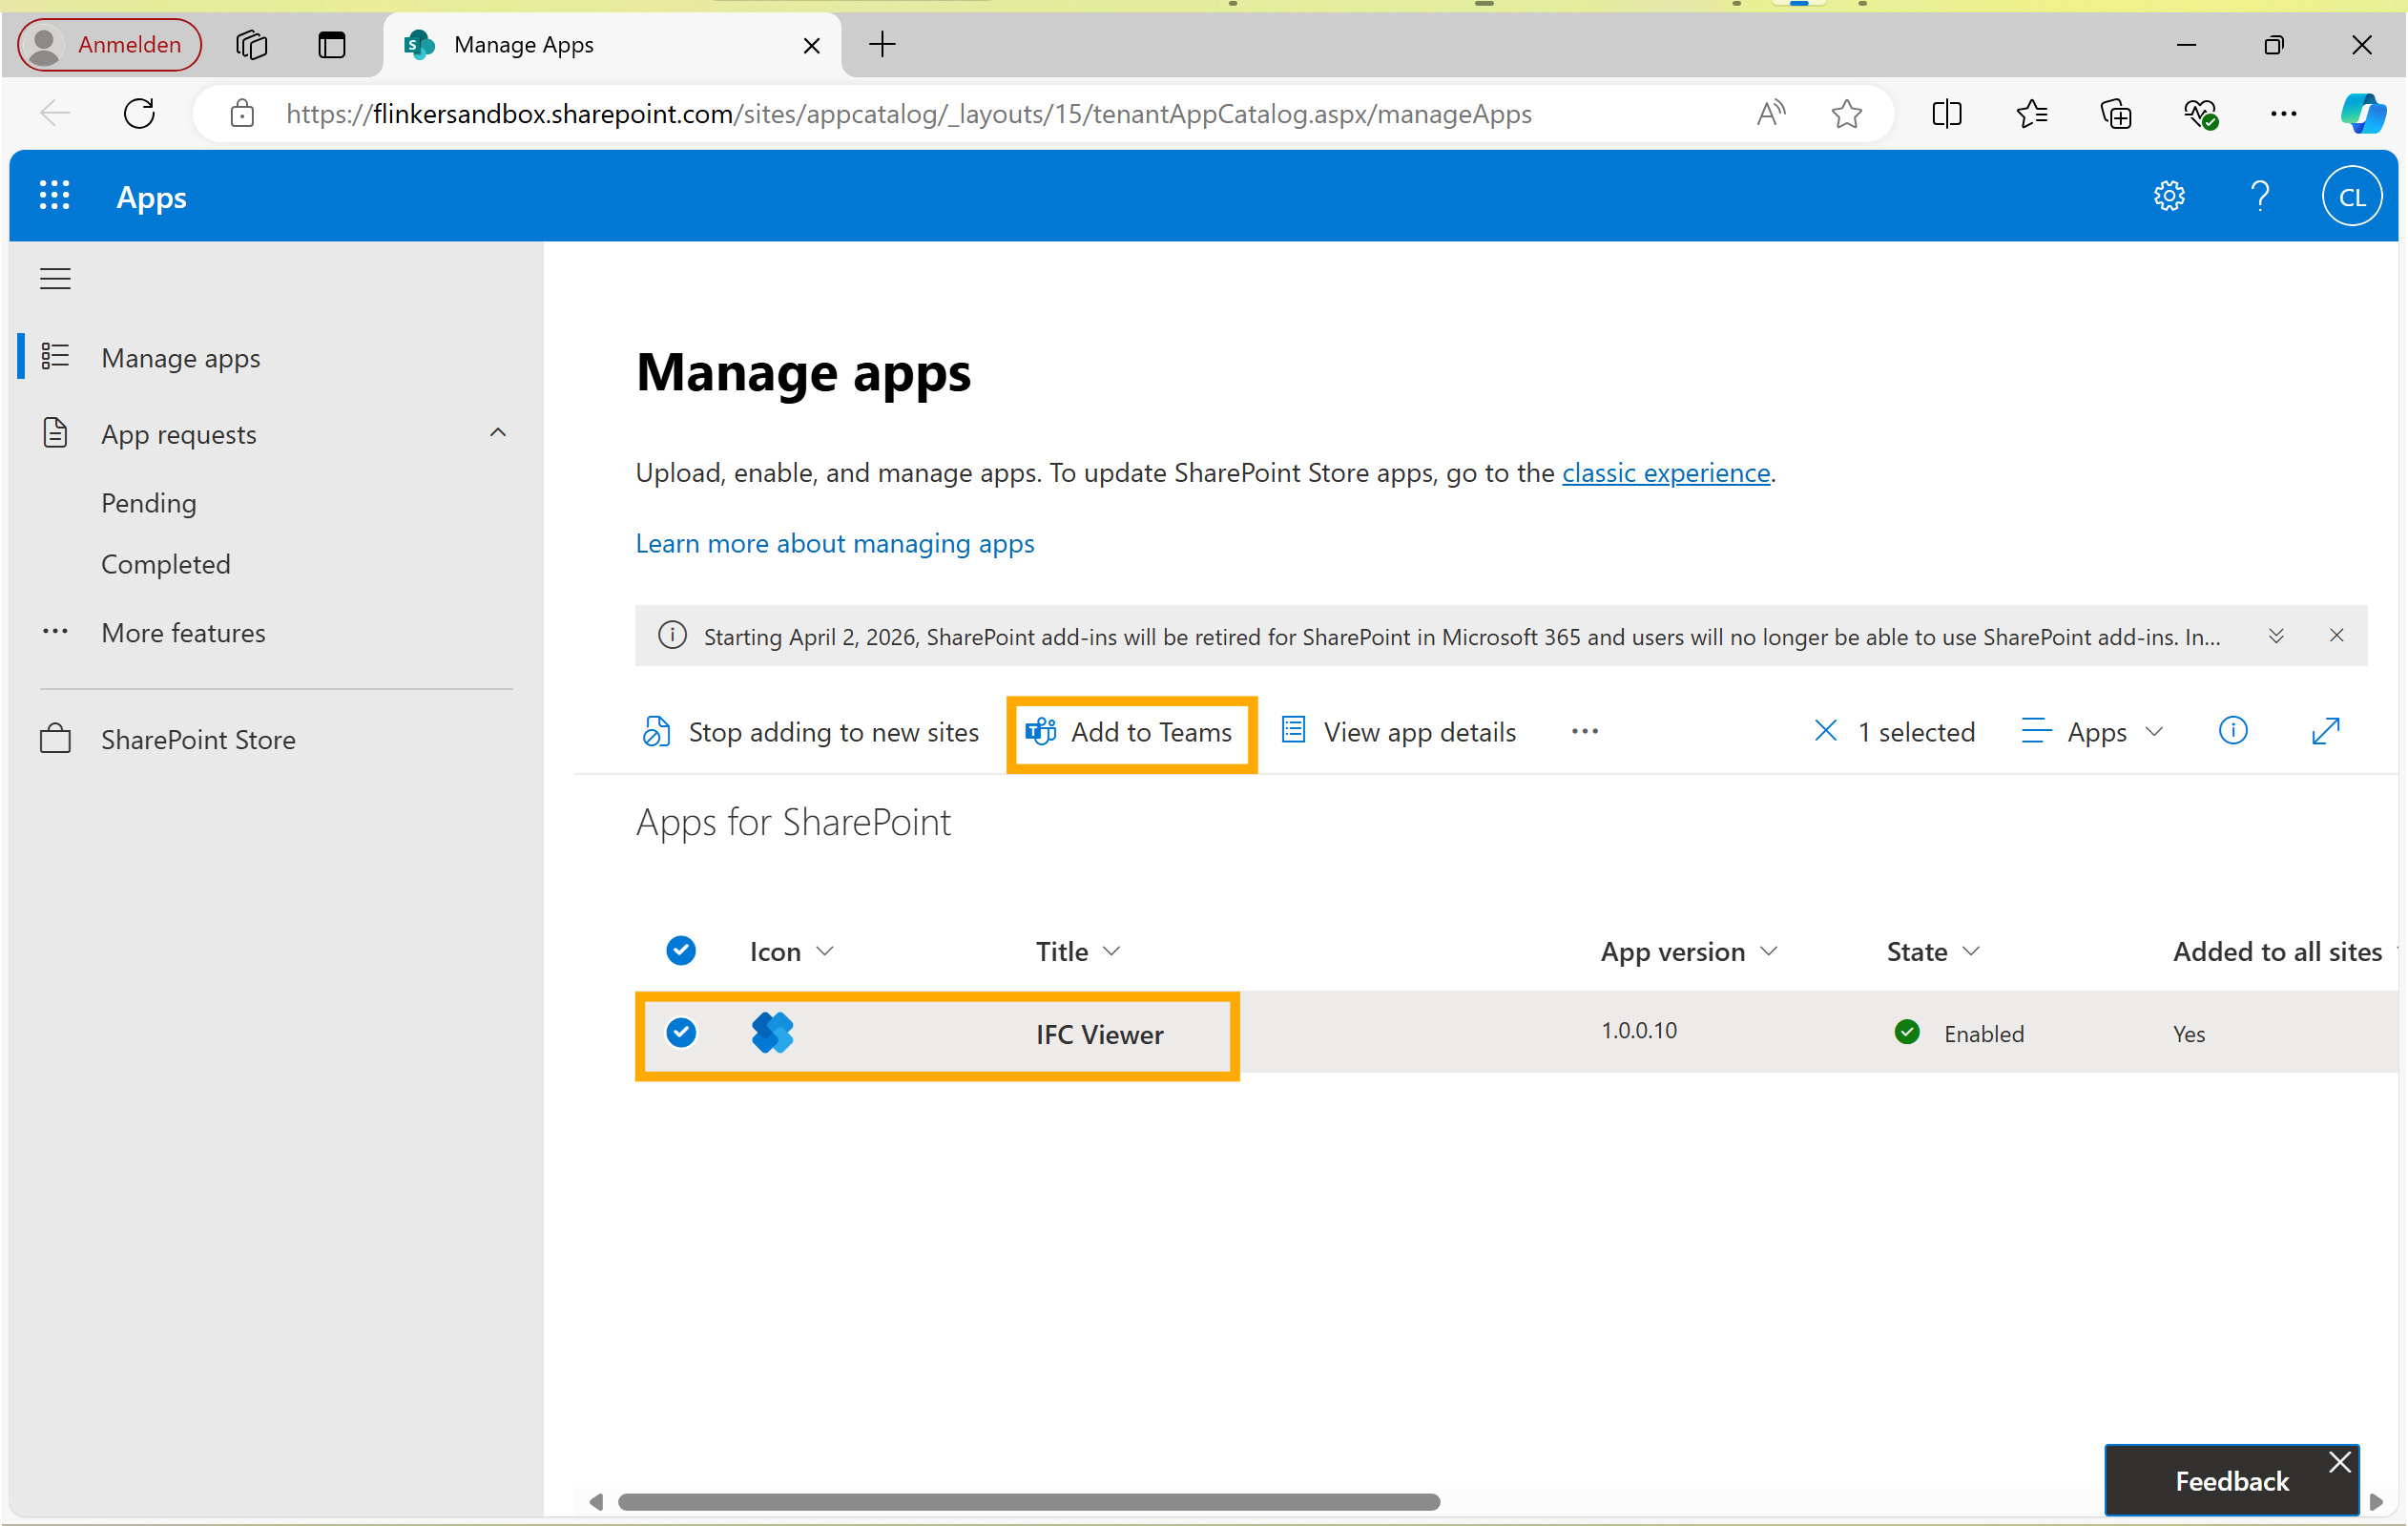
Task: Open Edge workspaces icon
Action: pyautogui.click(x=251, y=45)
